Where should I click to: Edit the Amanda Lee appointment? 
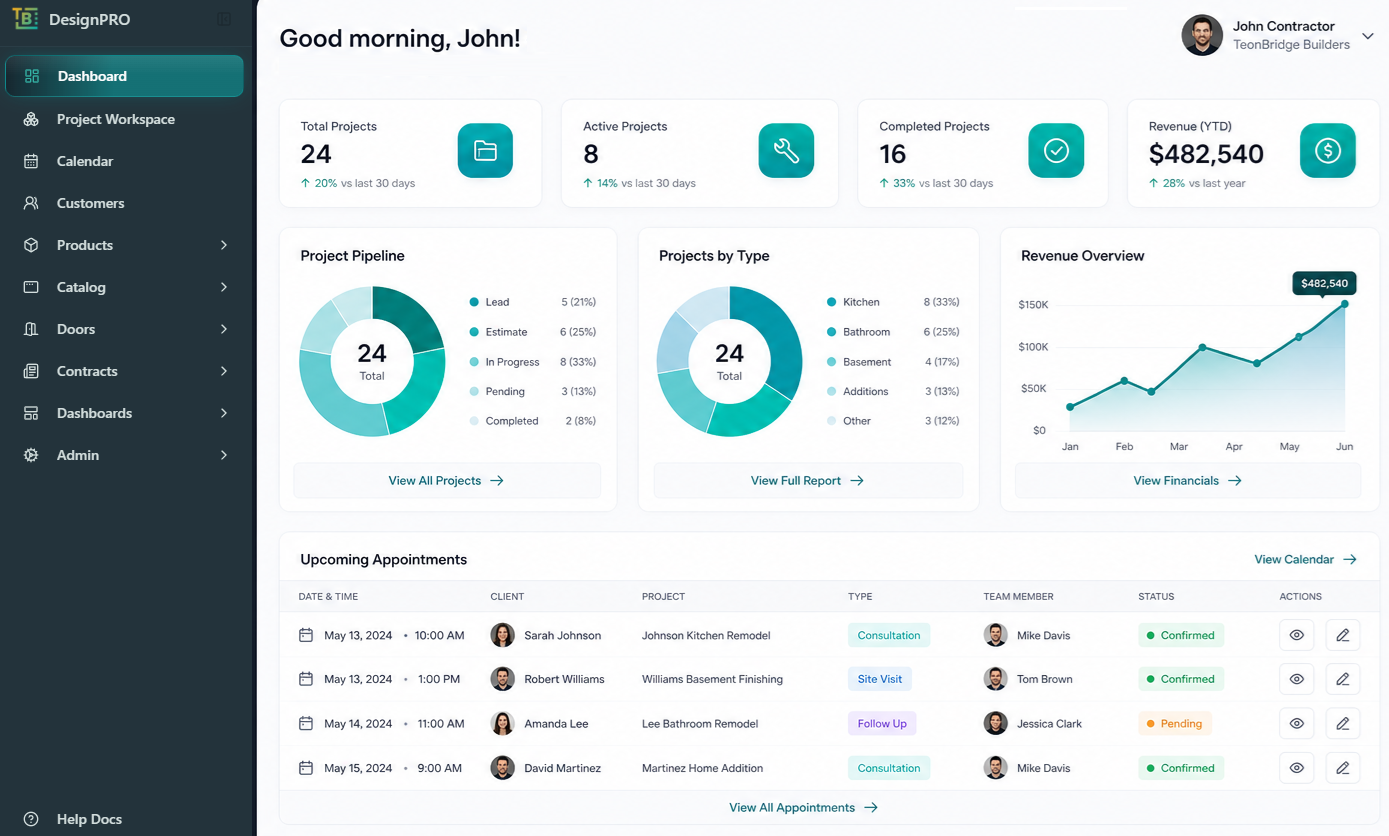1343,723
